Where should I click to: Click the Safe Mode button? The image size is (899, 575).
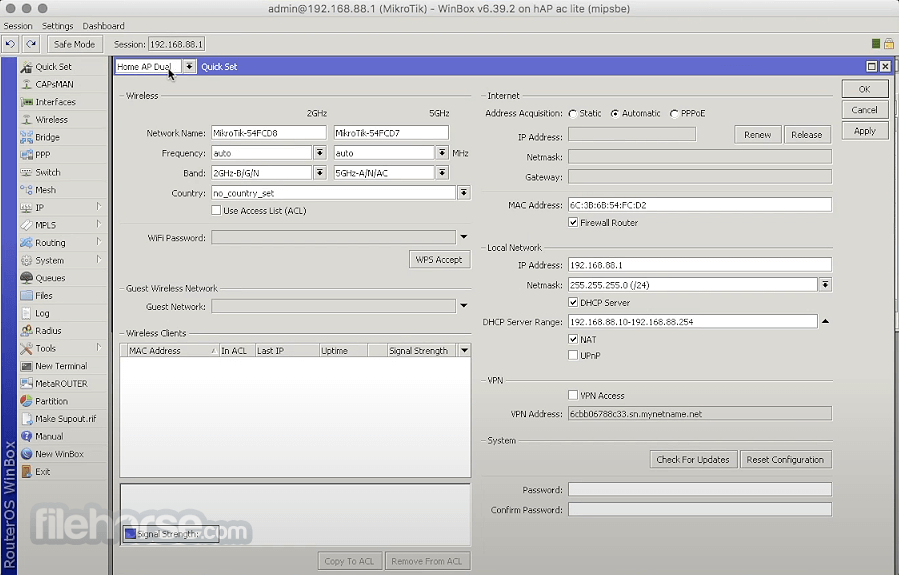coord(75,44)
